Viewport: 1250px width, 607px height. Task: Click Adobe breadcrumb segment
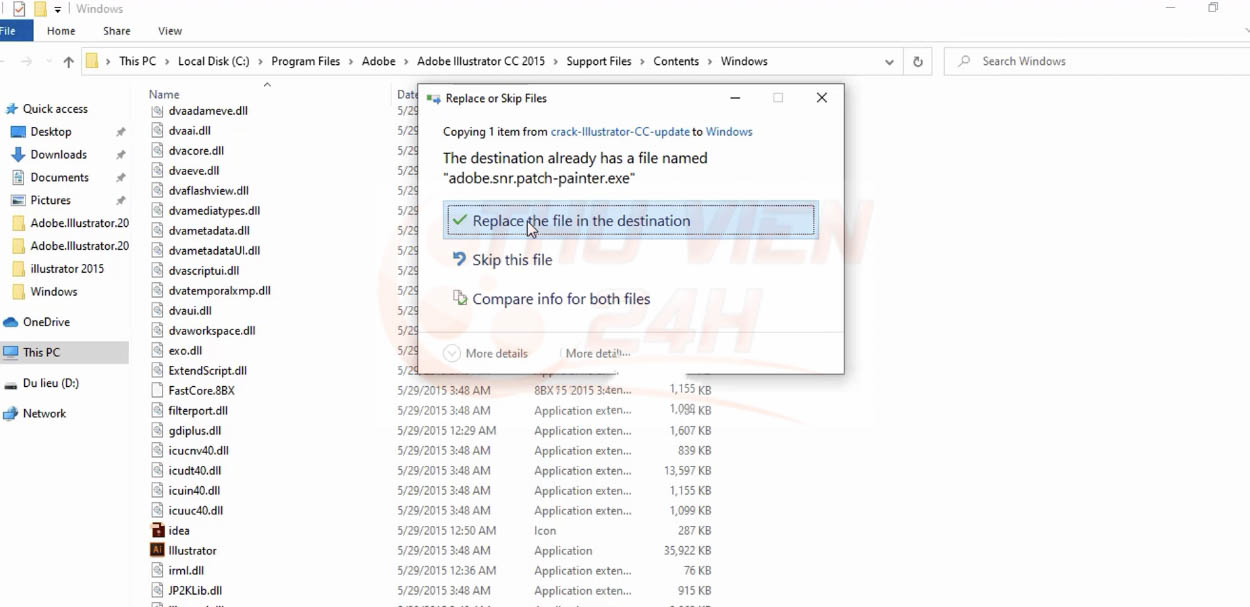(x=379, y=62)
